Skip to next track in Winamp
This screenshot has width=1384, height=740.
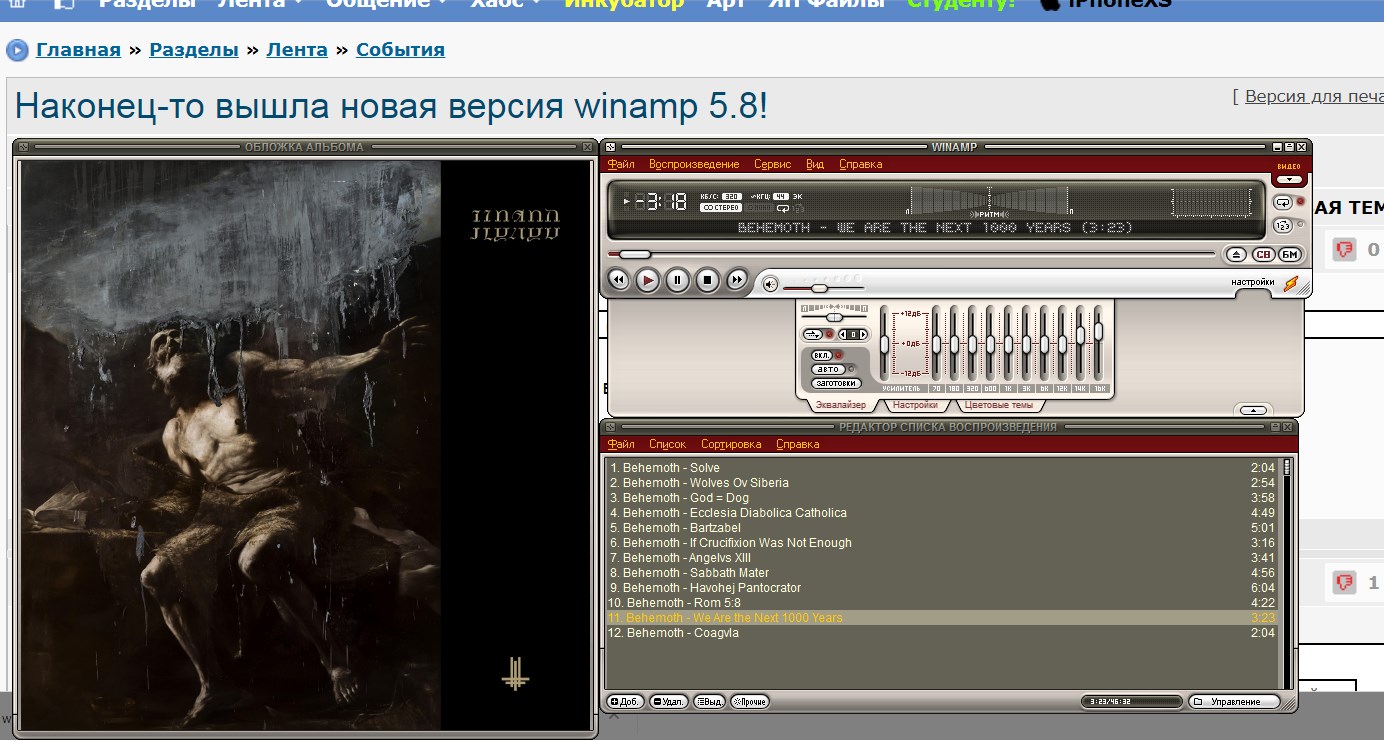point(737,280)
